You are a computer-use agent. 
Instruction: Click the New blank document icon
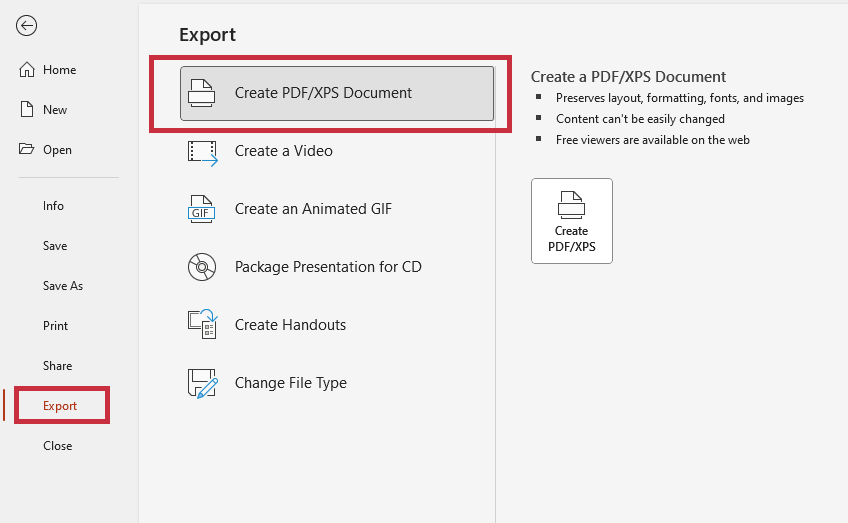(27, 110)
